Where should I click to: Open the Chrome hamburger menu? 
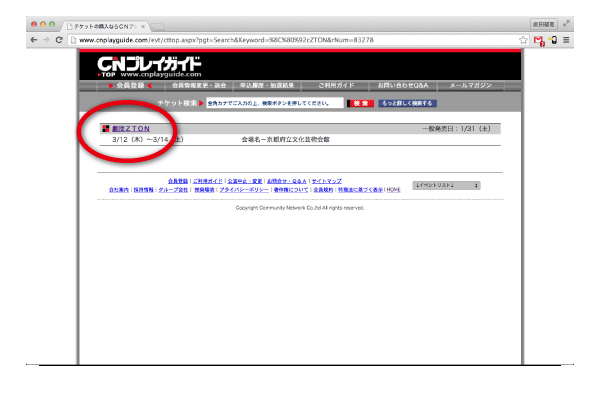pos(566,40)
